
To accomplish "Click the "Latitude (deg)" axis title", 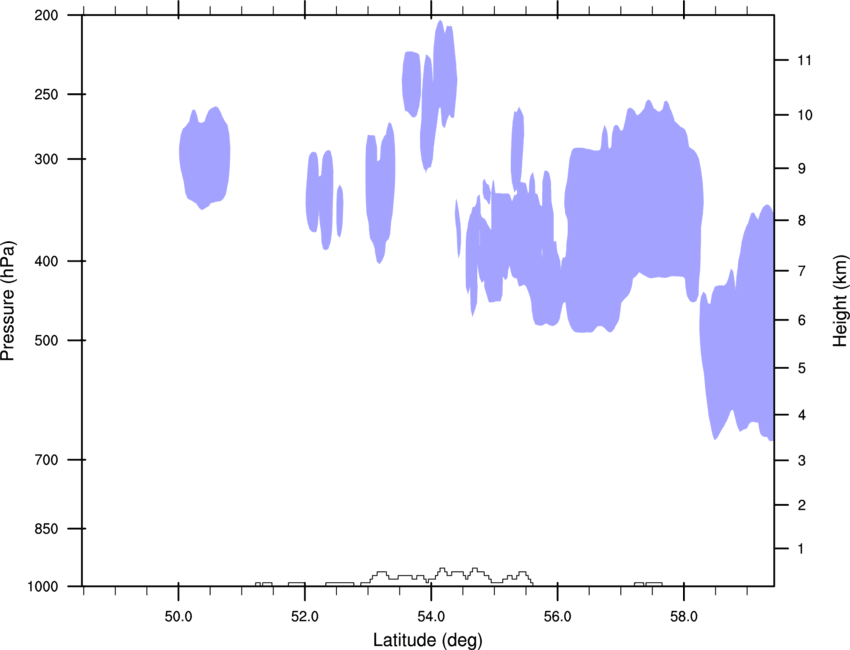I will coord(428,640).
